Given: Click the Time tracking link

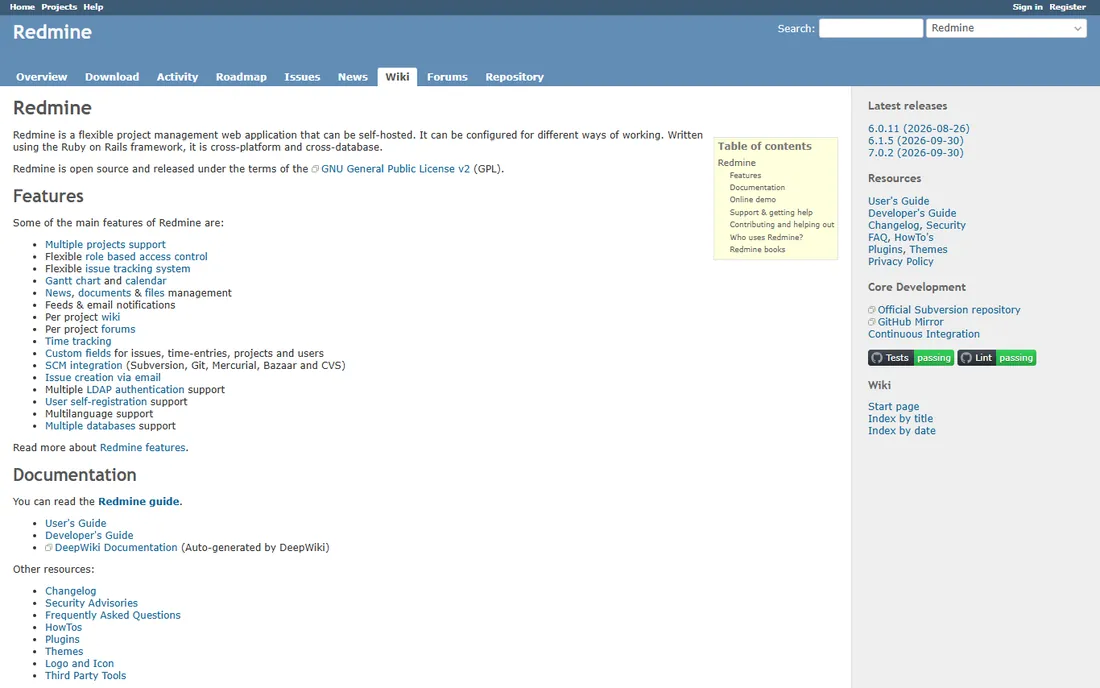Looking at the screenshot, I should [x=78, y=342].
